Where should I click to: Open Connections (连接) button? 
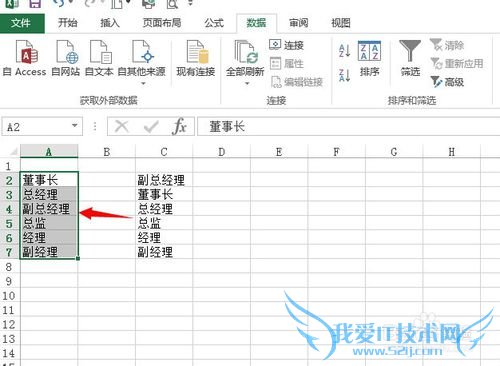(287, 45)
